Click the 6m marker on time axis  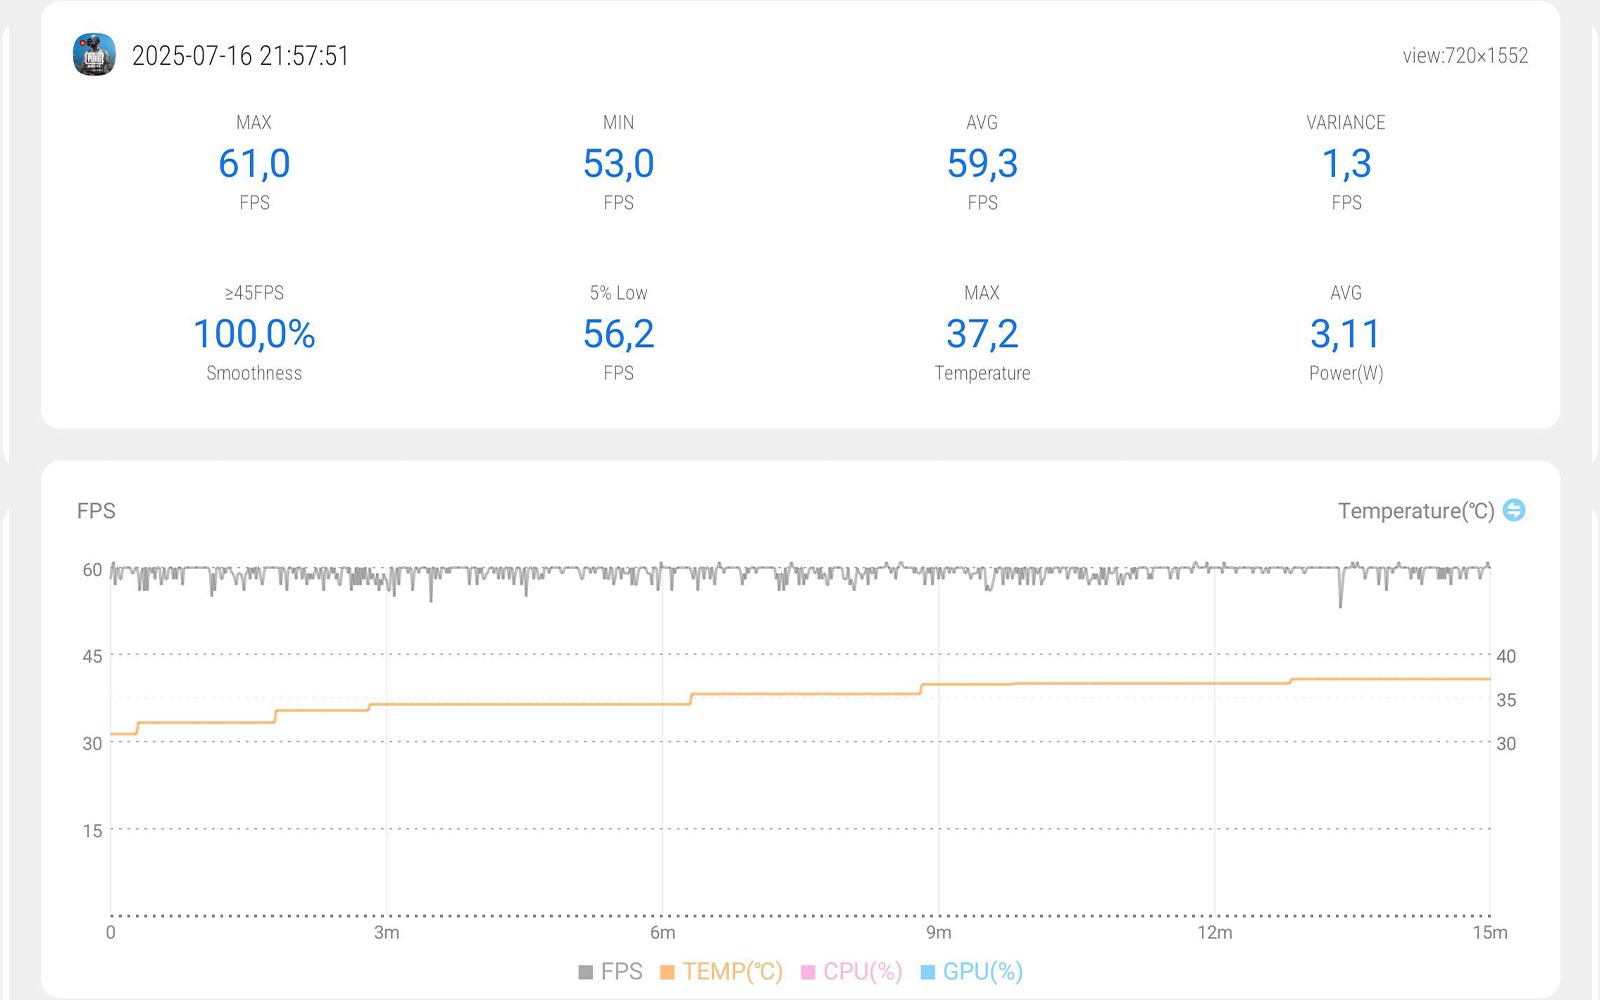pyautogui.click(x=663, y=932)
